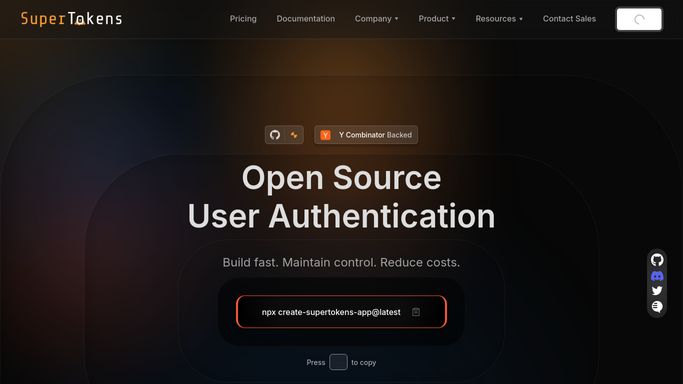The width and height of the screenshot is (683, 384).
Task: Open GitHub from the side social bar
Action: pyautogui.click(x=657, y=260)
